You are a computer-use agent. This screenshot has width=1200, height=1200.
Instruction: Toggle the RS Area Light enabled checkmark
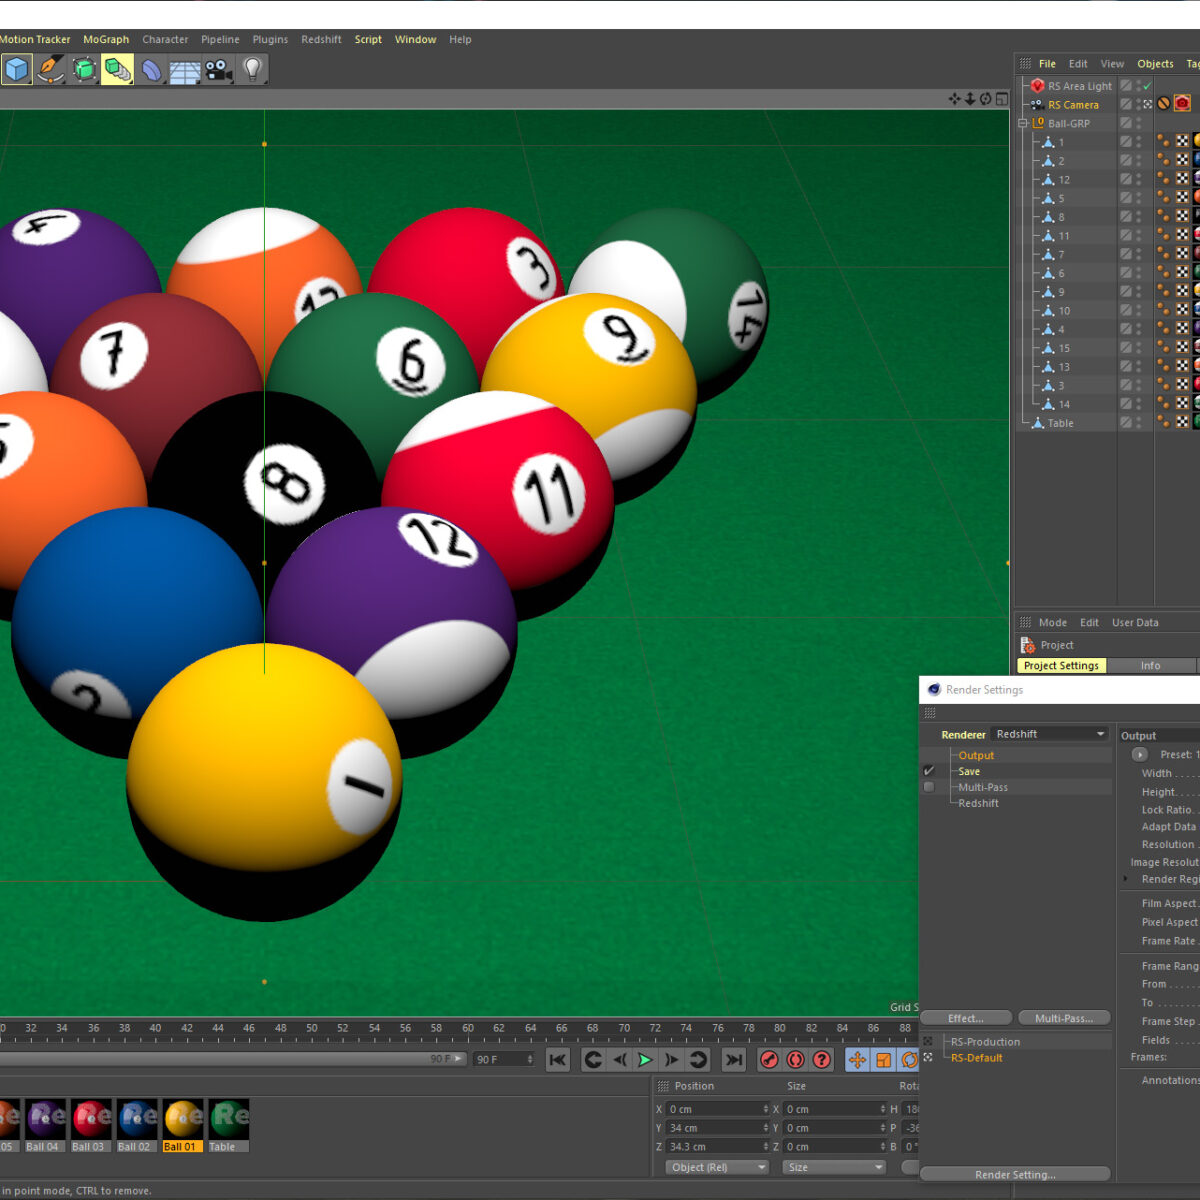[x=1147, y=86]
